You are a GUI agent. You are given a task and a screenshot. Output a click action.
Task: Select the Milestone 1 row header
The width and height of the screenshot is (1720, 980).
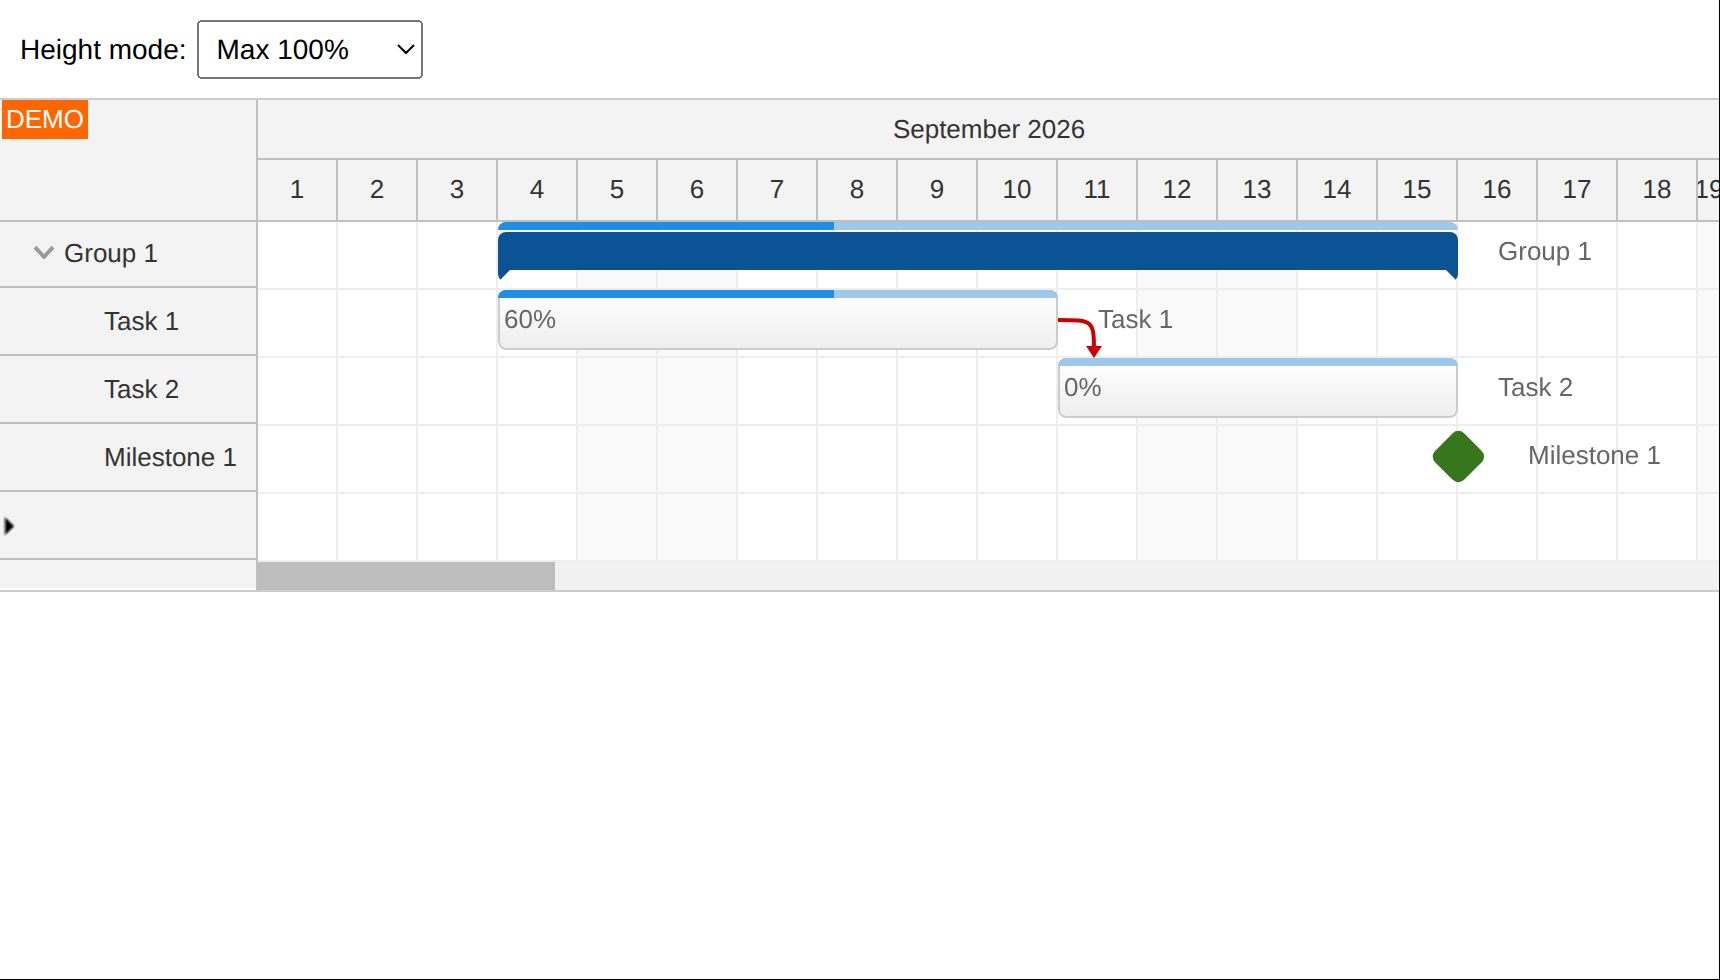(128, 457)
